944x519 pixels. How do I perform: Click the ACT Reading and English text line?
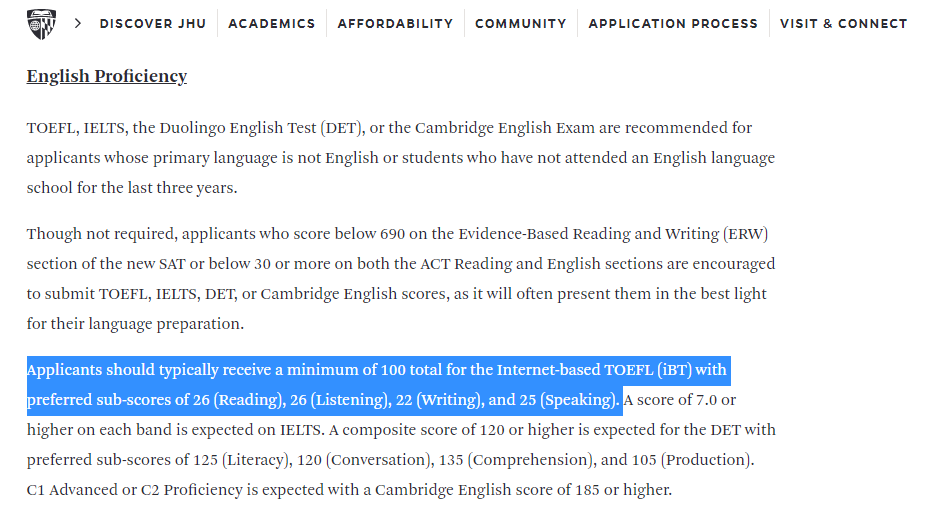tap(400, 264)
